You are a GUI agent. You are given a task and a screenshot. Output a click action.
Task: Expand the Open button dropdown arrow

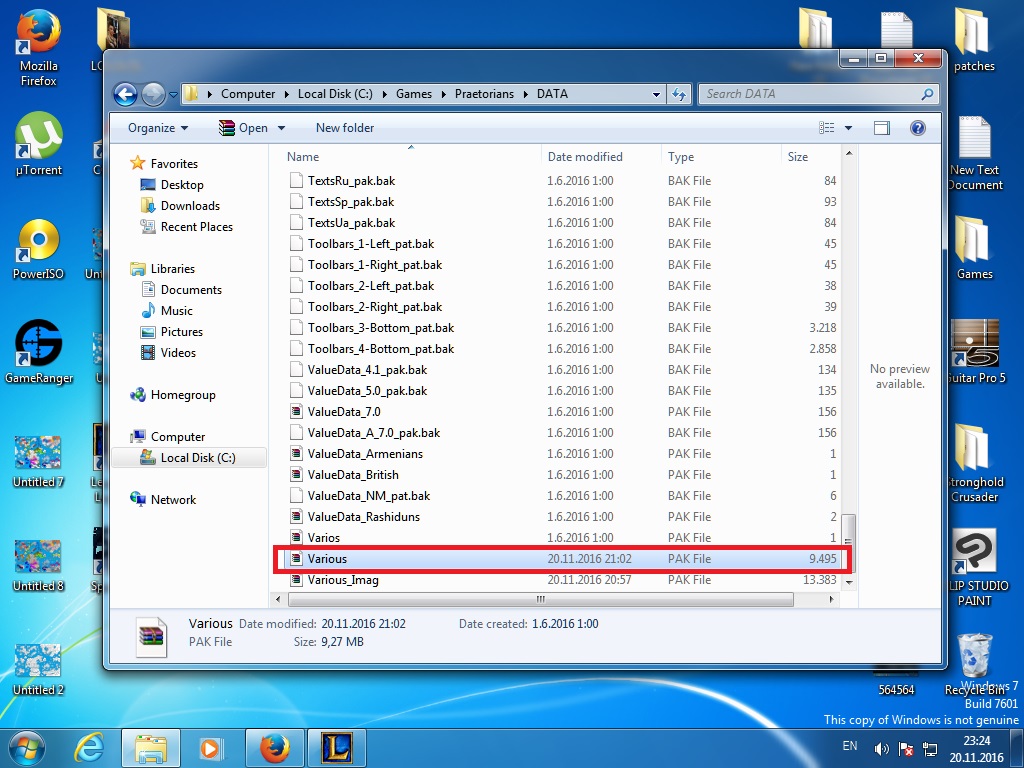(281, 128)
